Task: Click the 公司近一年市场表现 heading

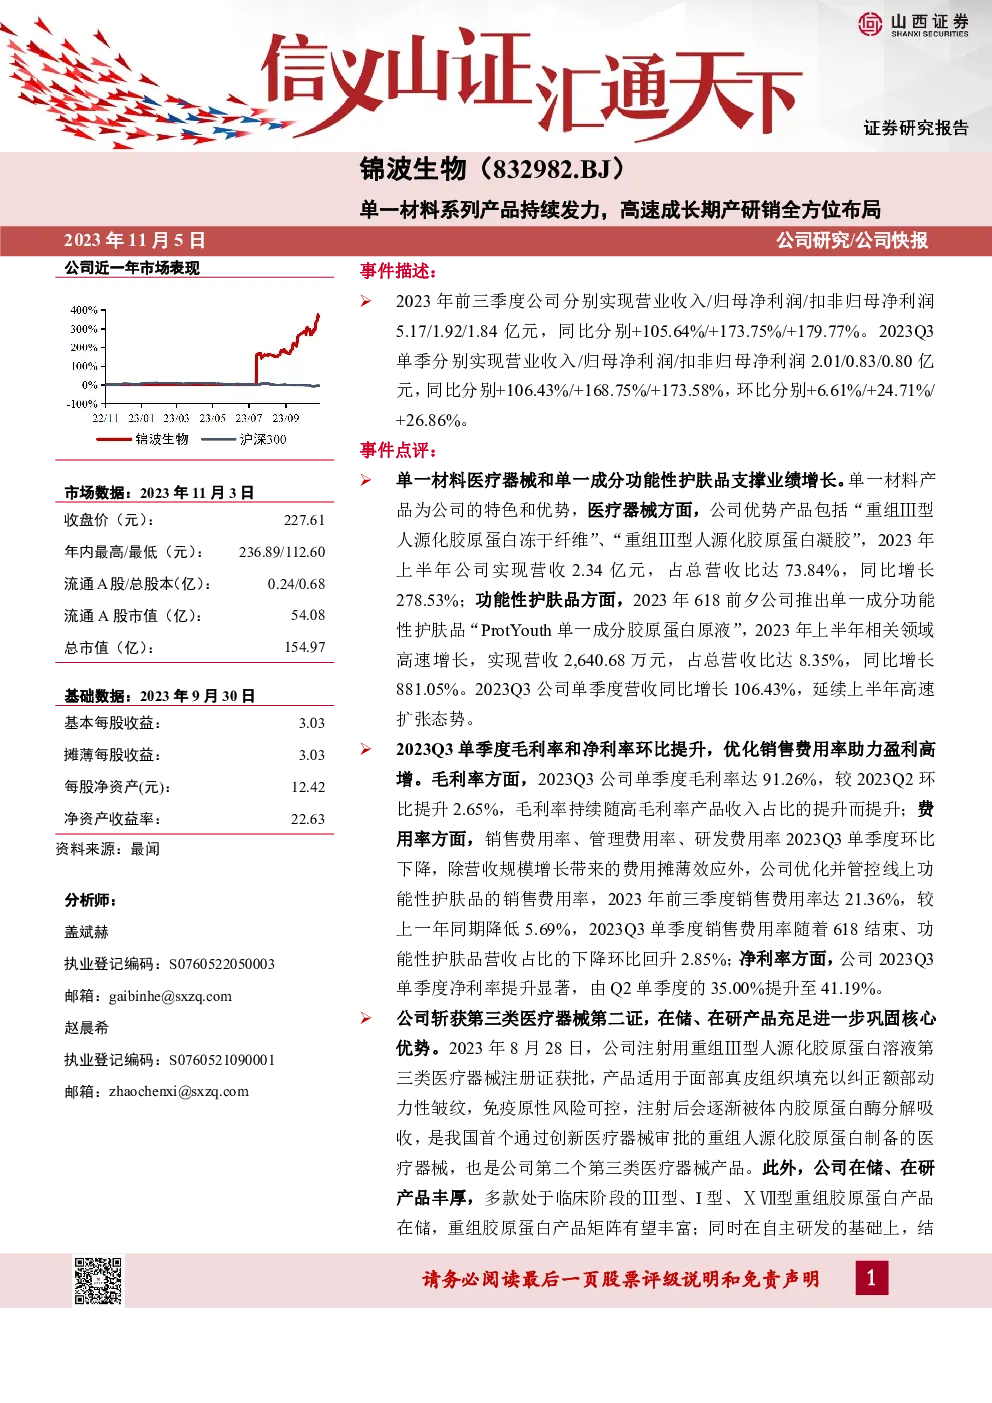Action: click(x=132, y=268)
